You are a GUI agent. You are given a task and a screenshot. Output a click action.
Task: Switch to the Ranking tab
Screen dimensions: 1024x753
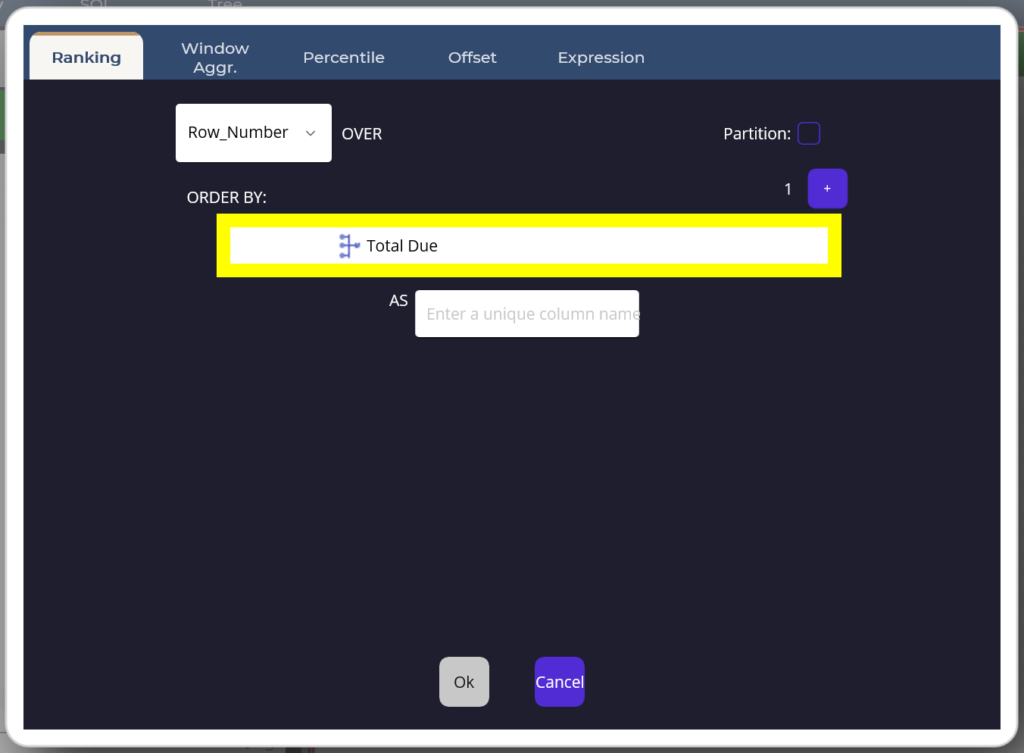click(x=86, y=57)
